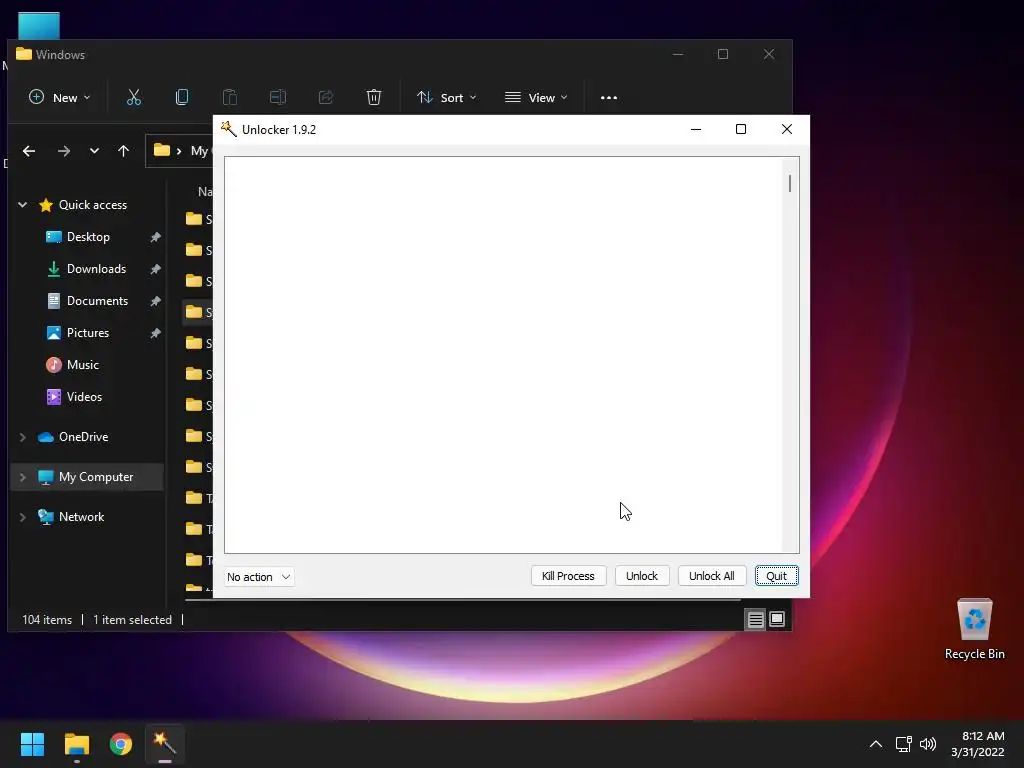Click the Paste clipboard icon in Explorer toolbar
The image size is (1024, 768).
point(230,97)
